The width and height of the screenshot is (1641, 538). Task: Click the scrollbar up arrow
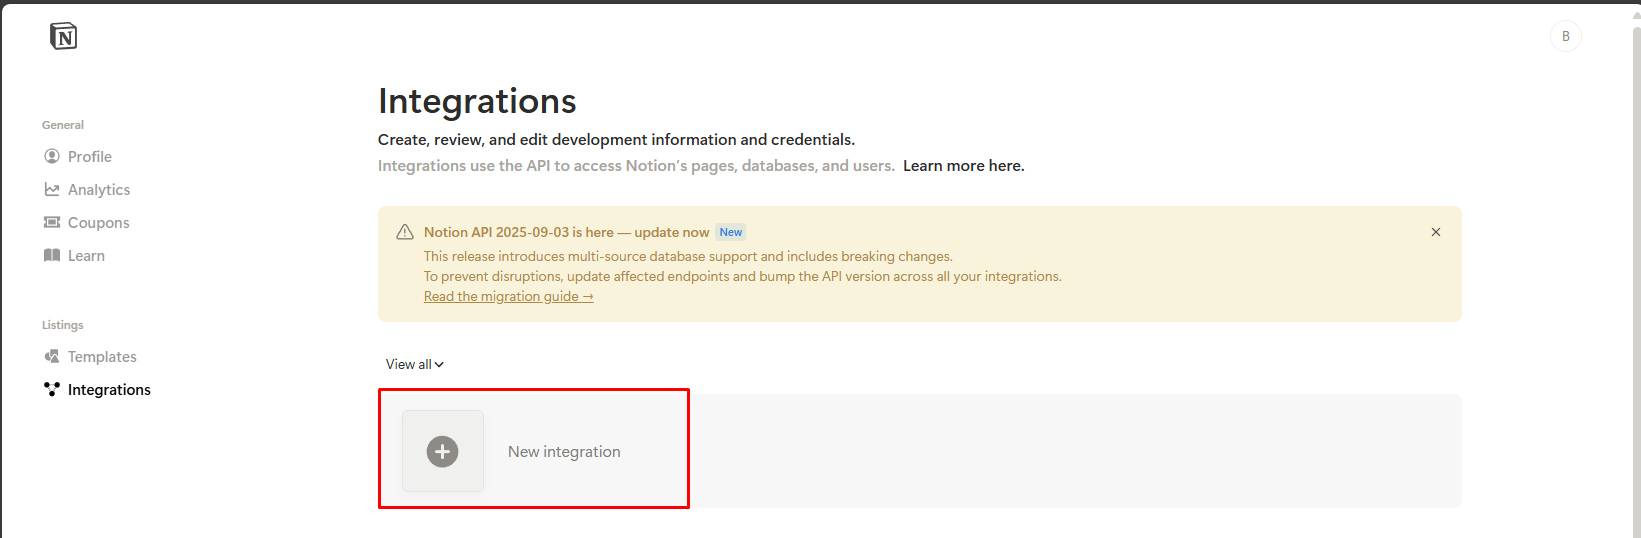1636,13
